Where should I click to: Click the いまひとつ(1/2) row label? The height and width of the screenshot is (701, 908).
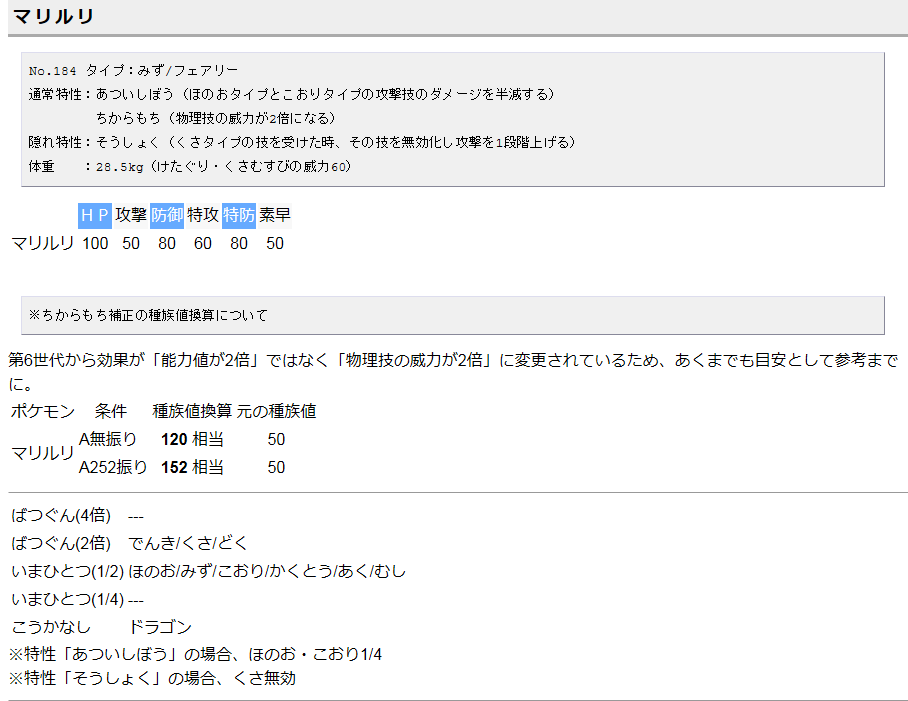click(68, 571)
